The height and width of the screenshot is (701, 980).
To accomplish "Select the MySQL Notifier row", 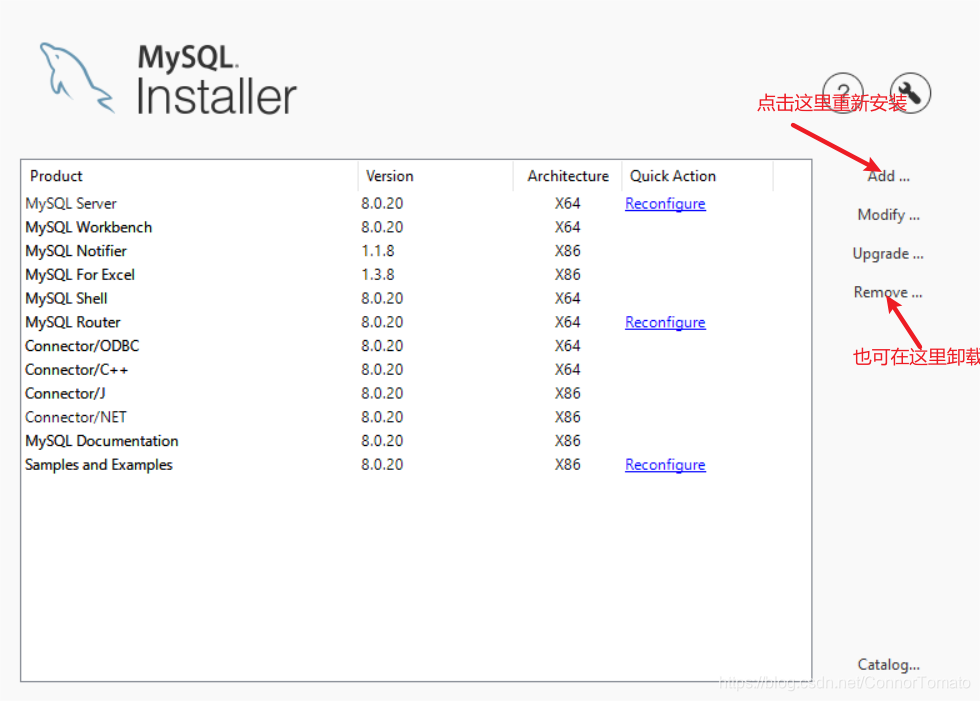I will pos(416,251).
